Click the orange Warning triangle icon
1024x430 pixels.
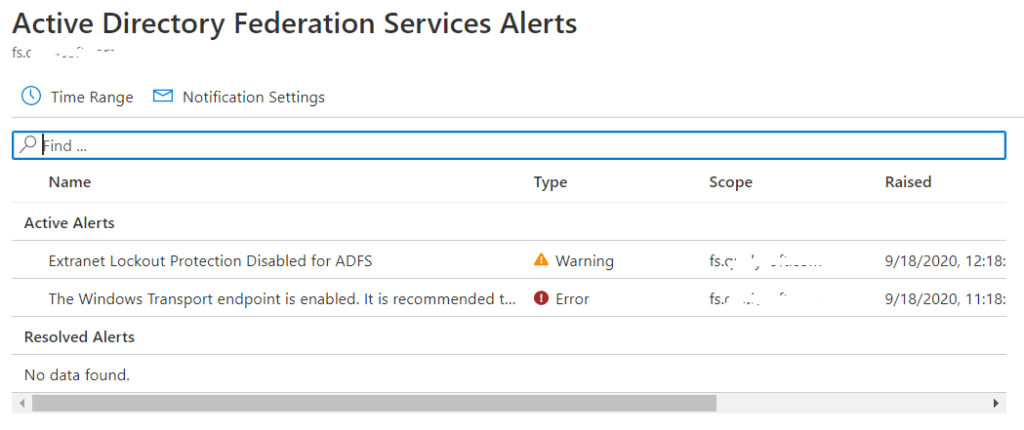pos(541,260)
